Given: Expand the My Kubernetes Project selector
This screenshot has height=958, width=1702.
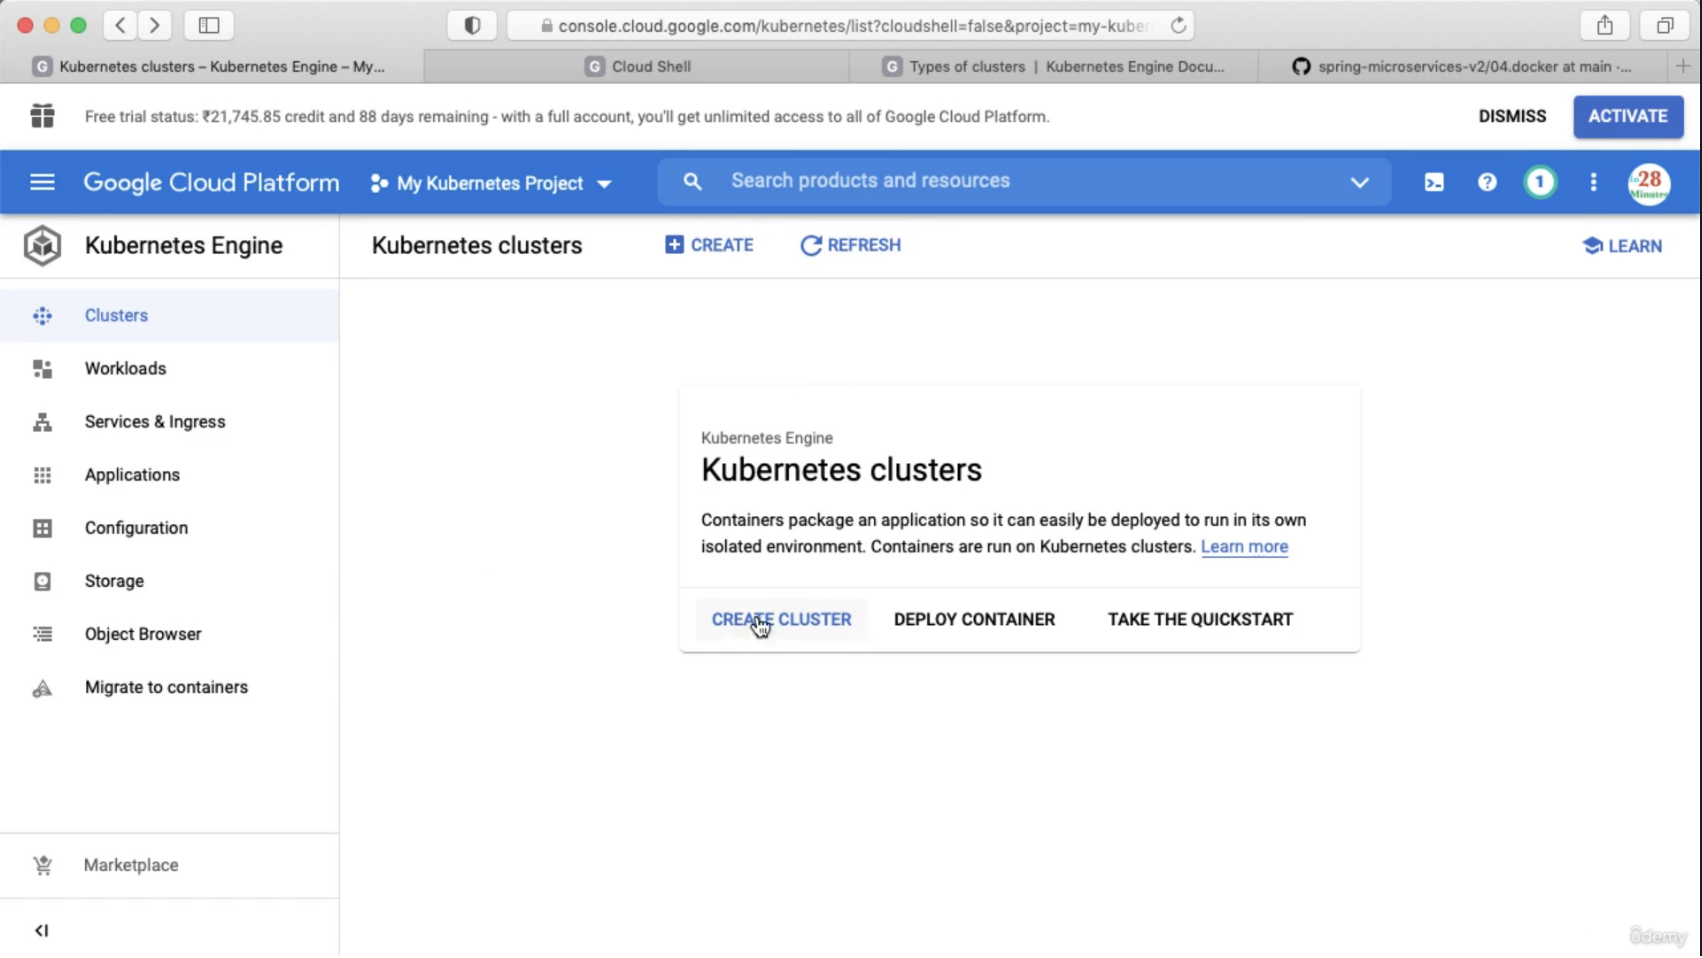Looking at the screenshot, I should 491,183.
